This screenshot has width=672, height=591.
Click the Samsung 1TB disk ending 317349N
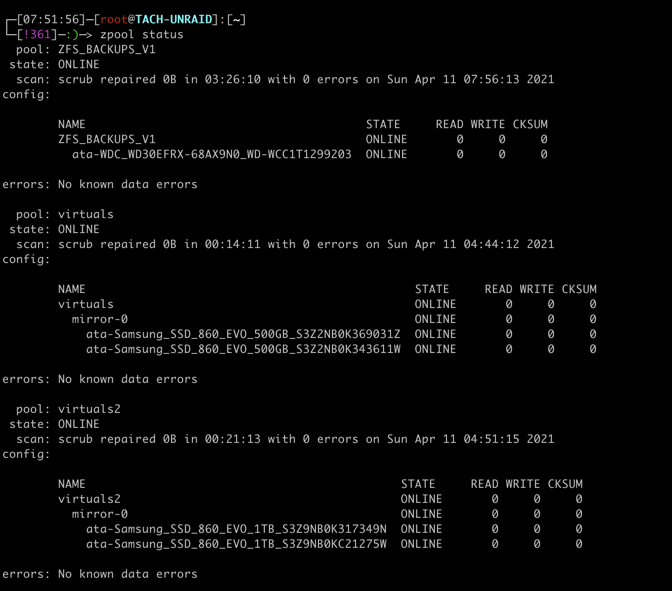point(236,529)
